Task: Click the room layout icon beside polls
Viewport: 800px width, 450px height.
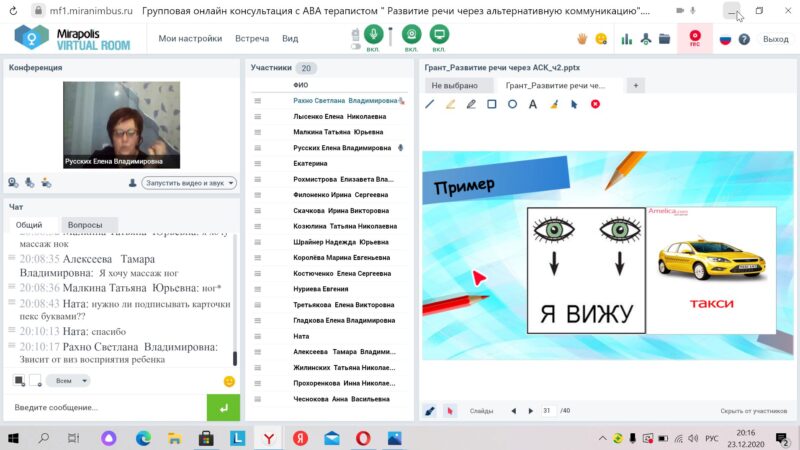Action: [646, 39]
